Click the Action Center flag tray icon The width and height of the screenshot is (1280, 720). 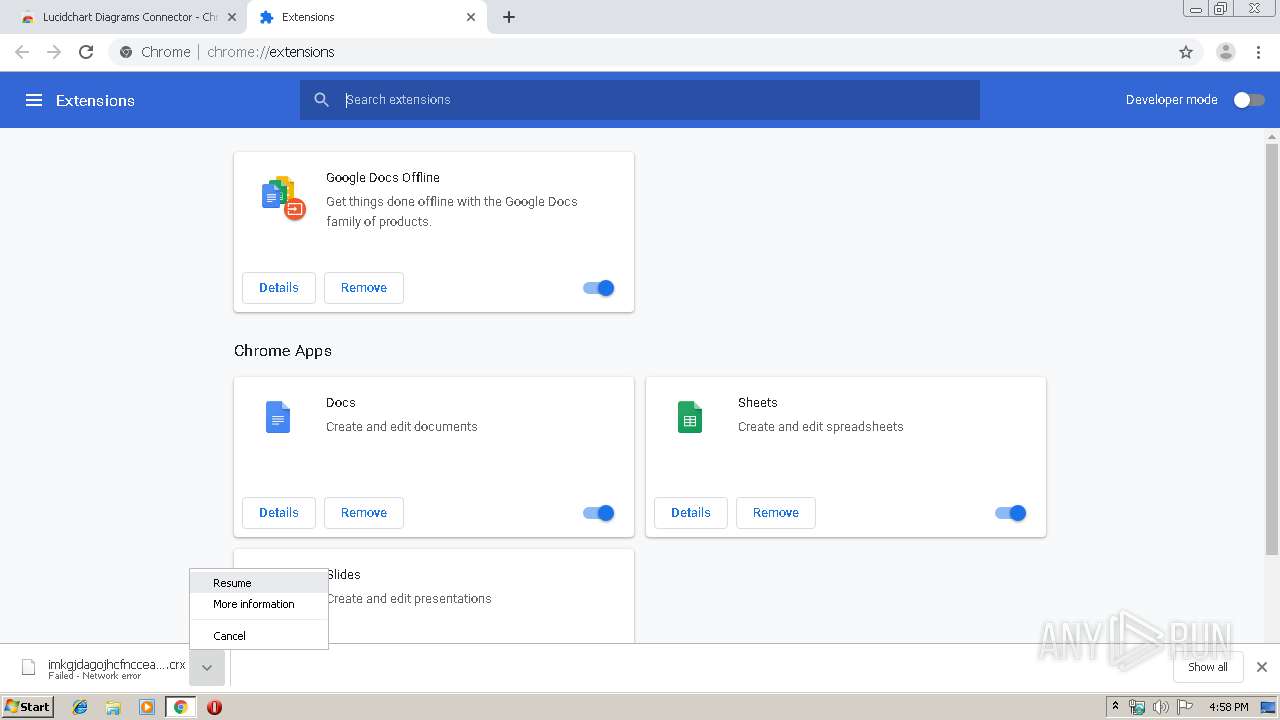click(x=1186, y=707)
